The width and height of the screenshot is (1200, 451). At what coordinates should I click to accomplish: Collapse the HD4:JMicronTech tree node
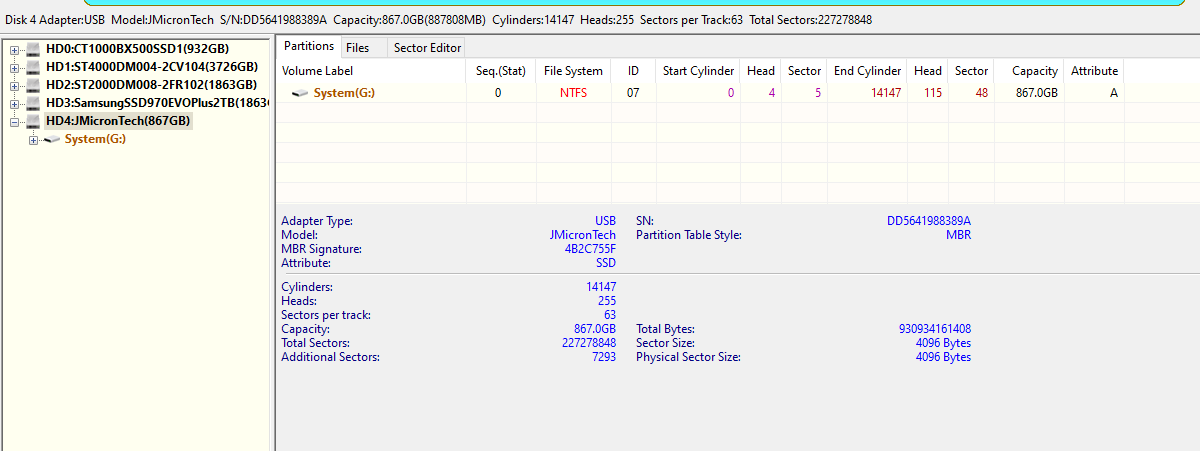click(14, 121)
